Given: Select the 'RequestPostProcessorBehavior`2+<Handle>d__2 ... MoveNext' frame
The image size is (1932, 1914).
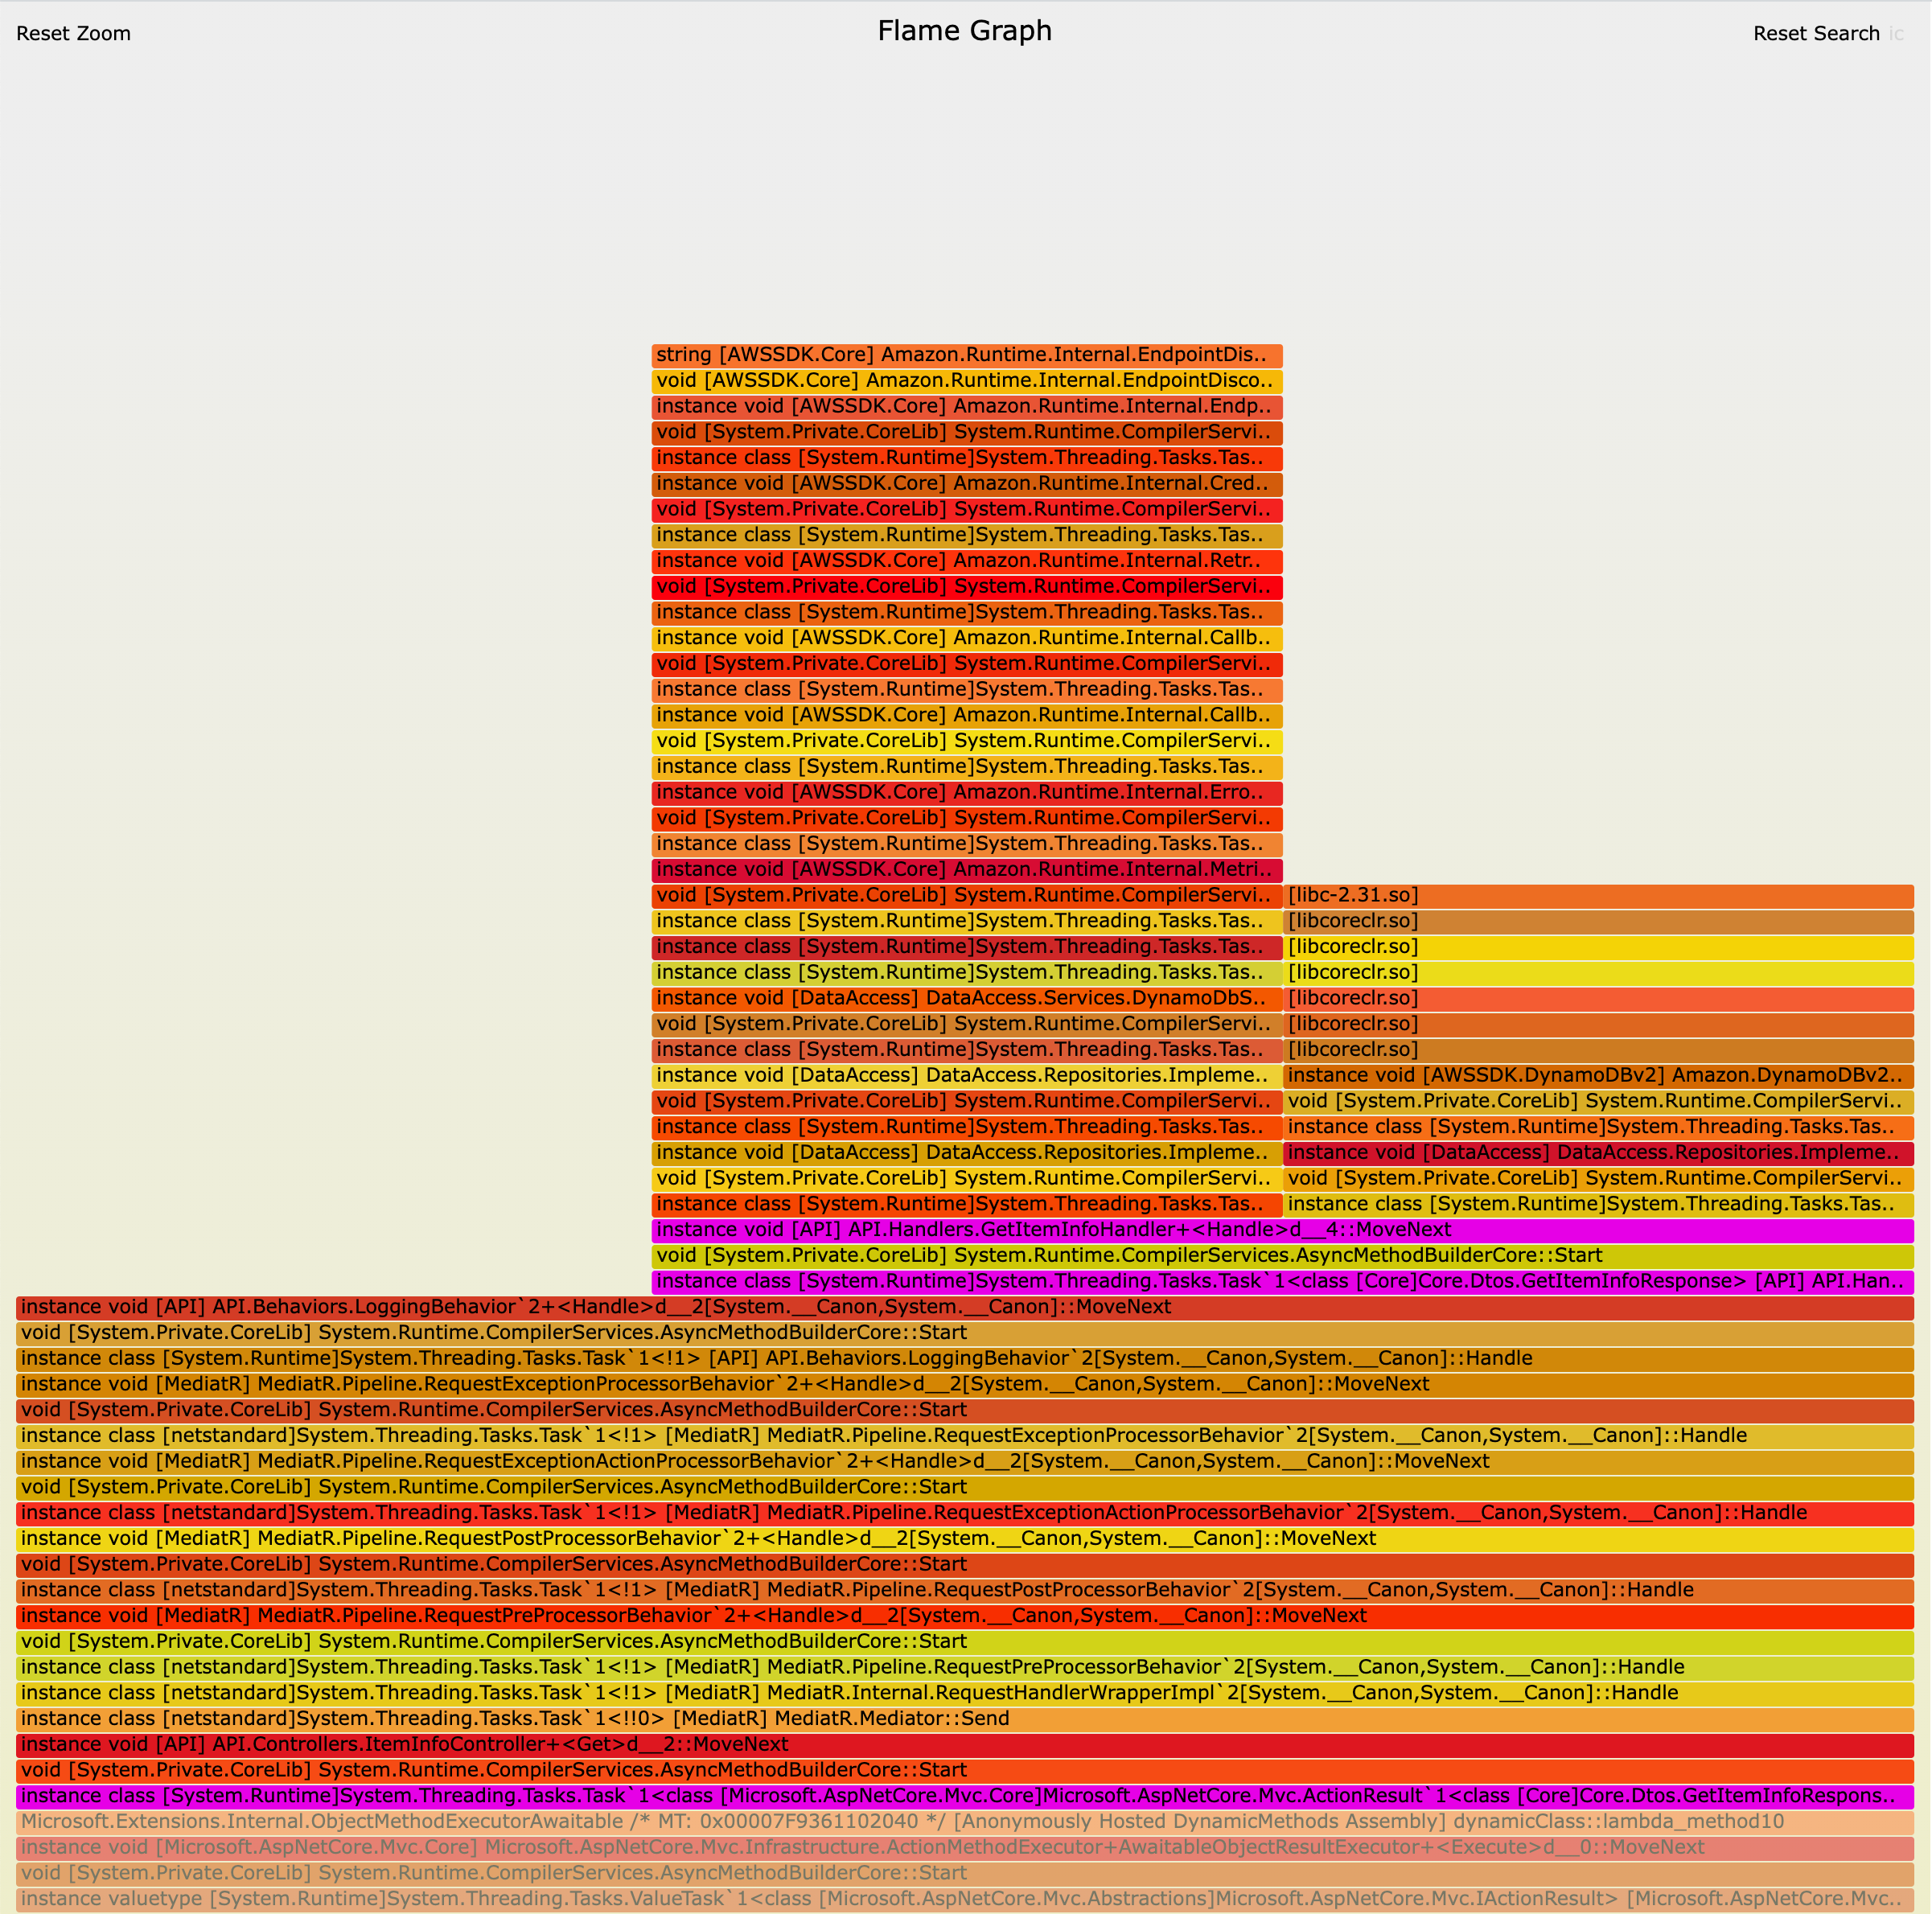Looking at the screenshot, I should tap(965, 1540).
